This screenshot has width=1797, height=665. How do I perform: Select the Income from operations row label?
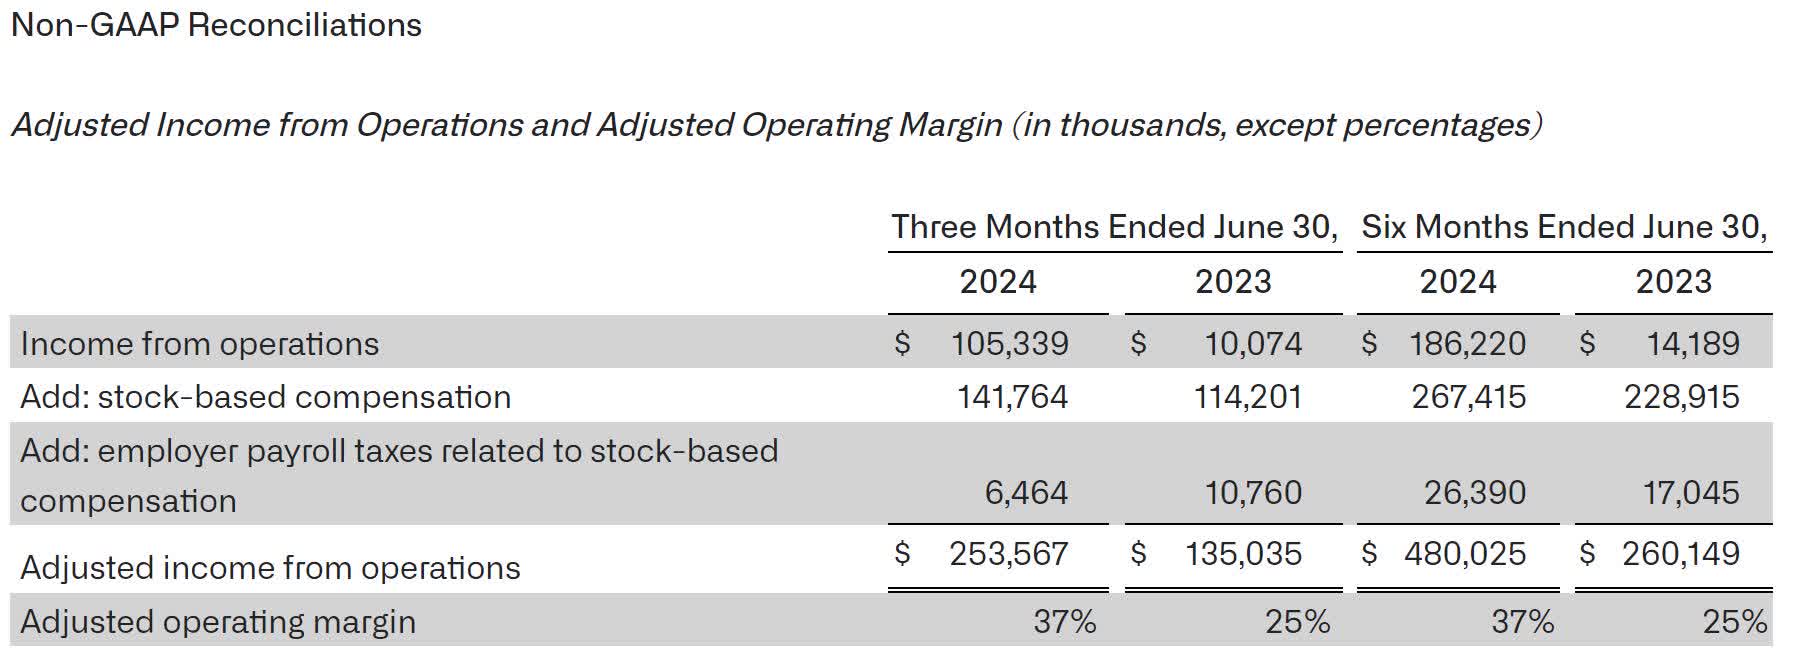click(x=200, y=344)
